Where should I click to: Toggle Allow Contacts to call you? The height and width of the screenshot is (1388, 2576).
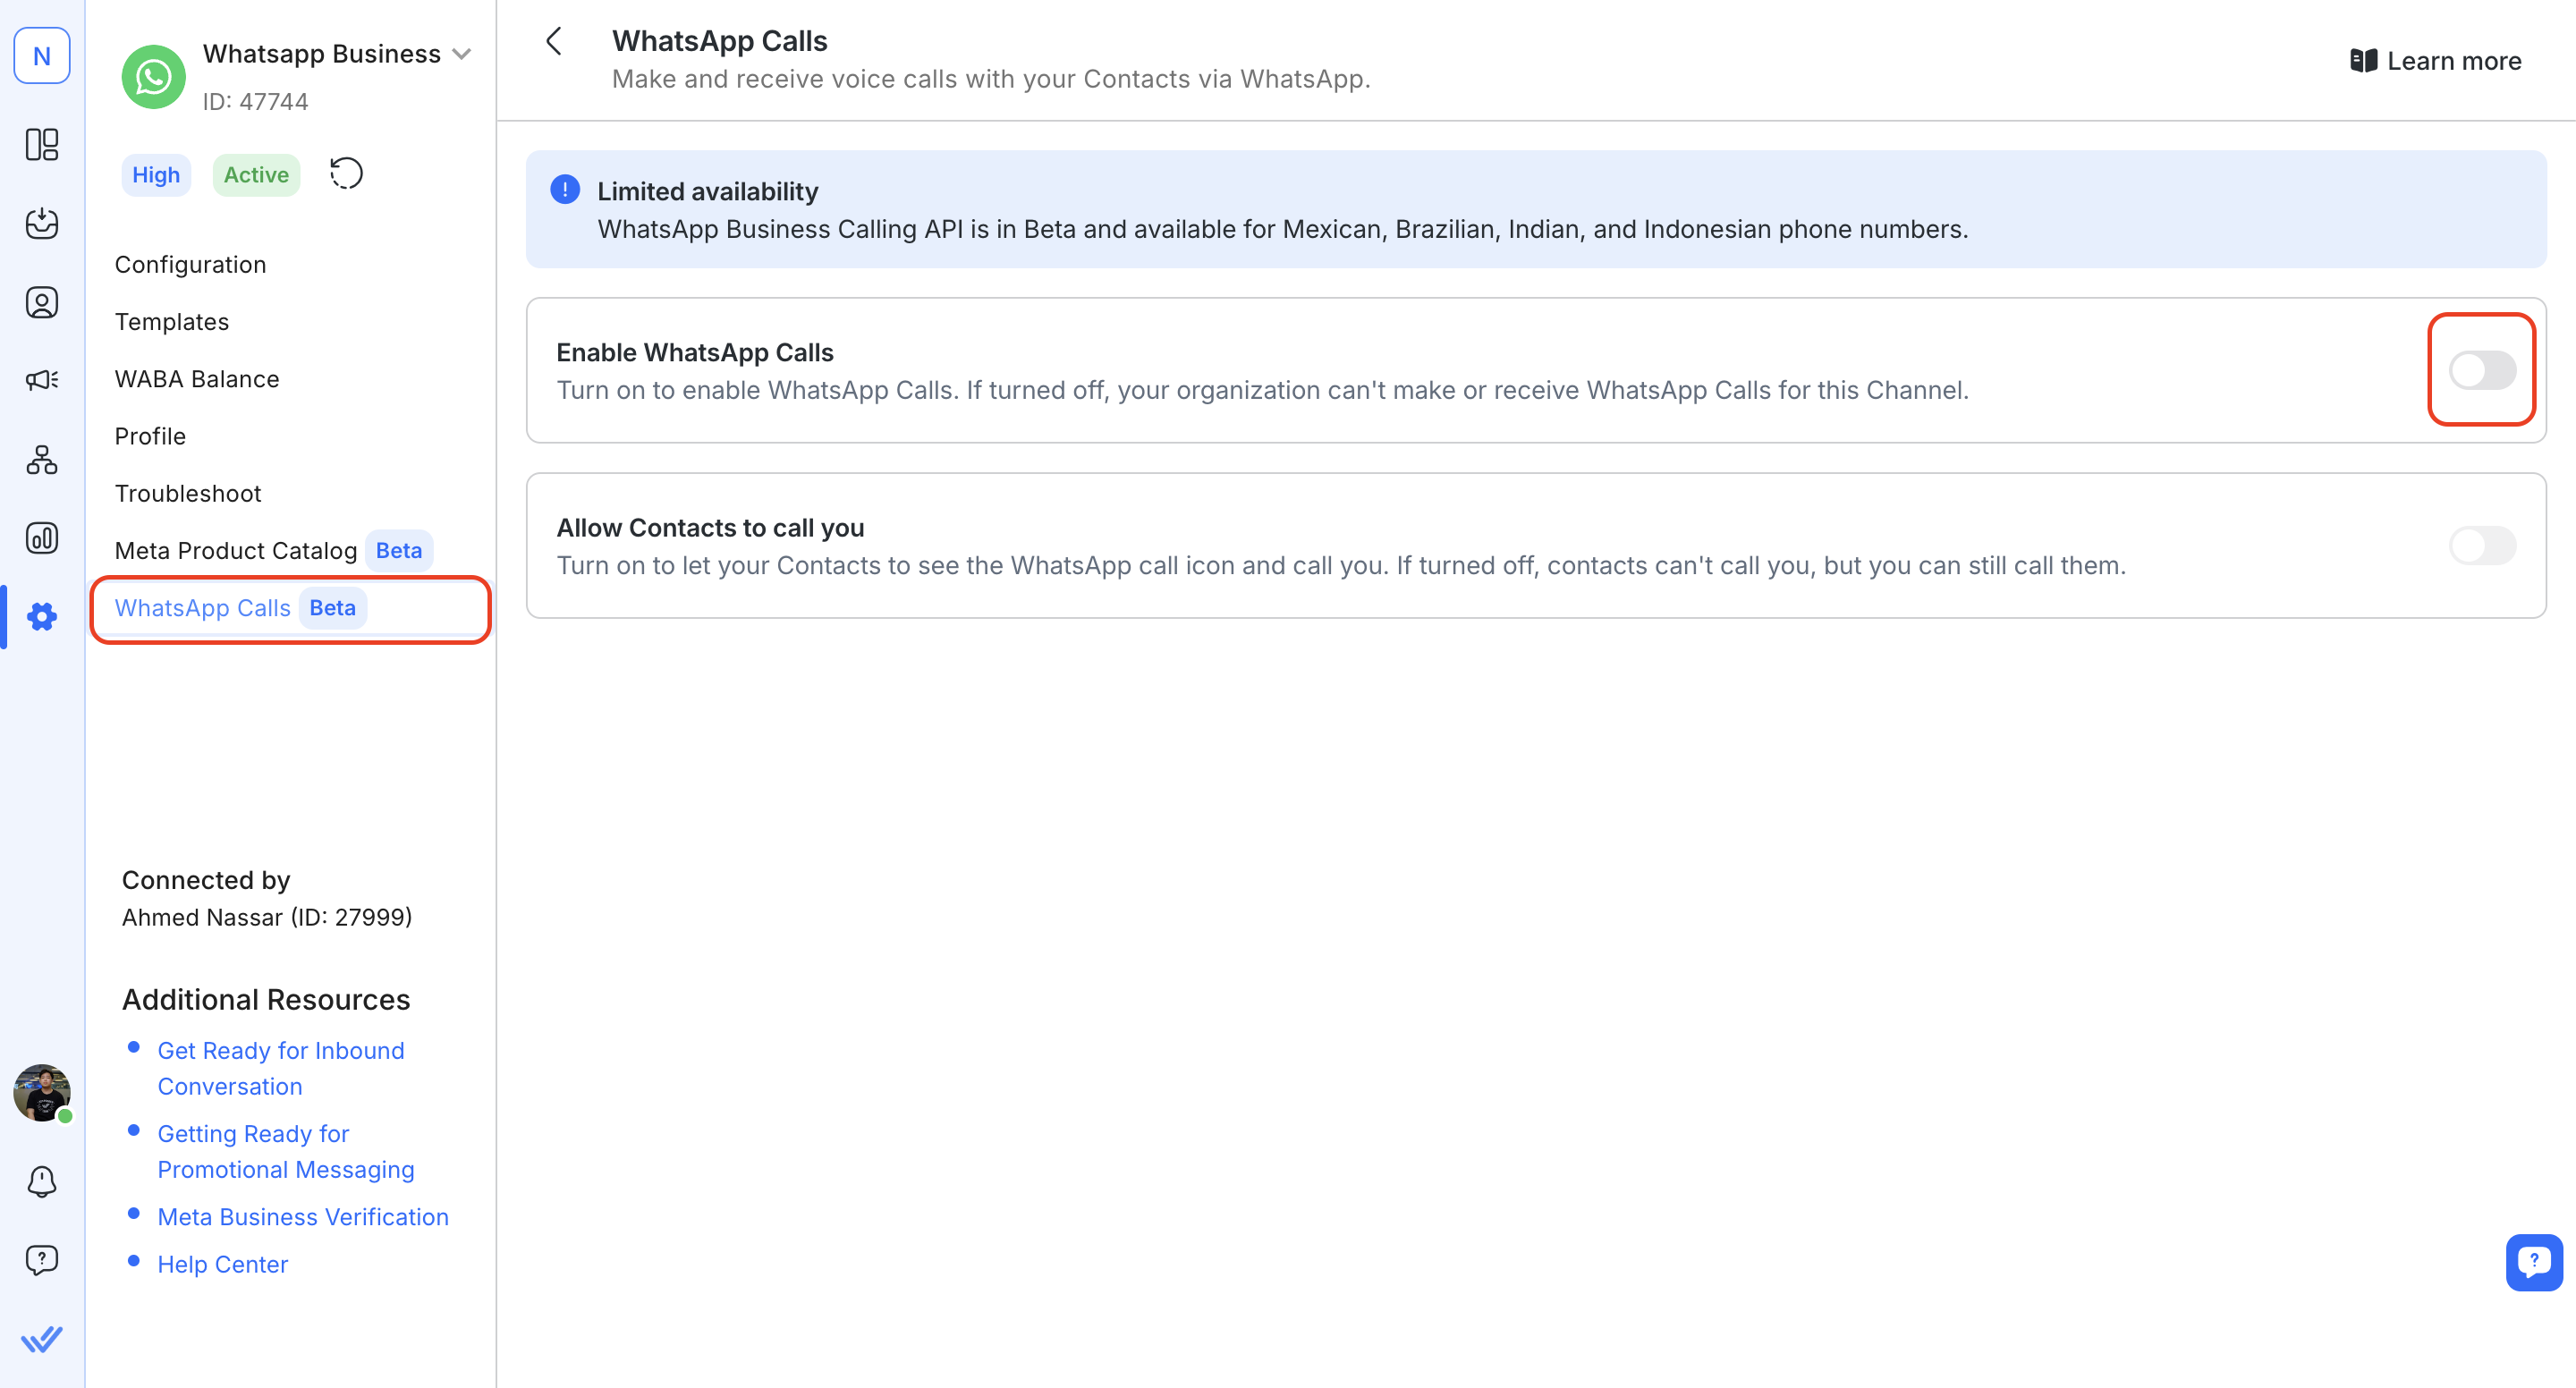click(2481, 545)
